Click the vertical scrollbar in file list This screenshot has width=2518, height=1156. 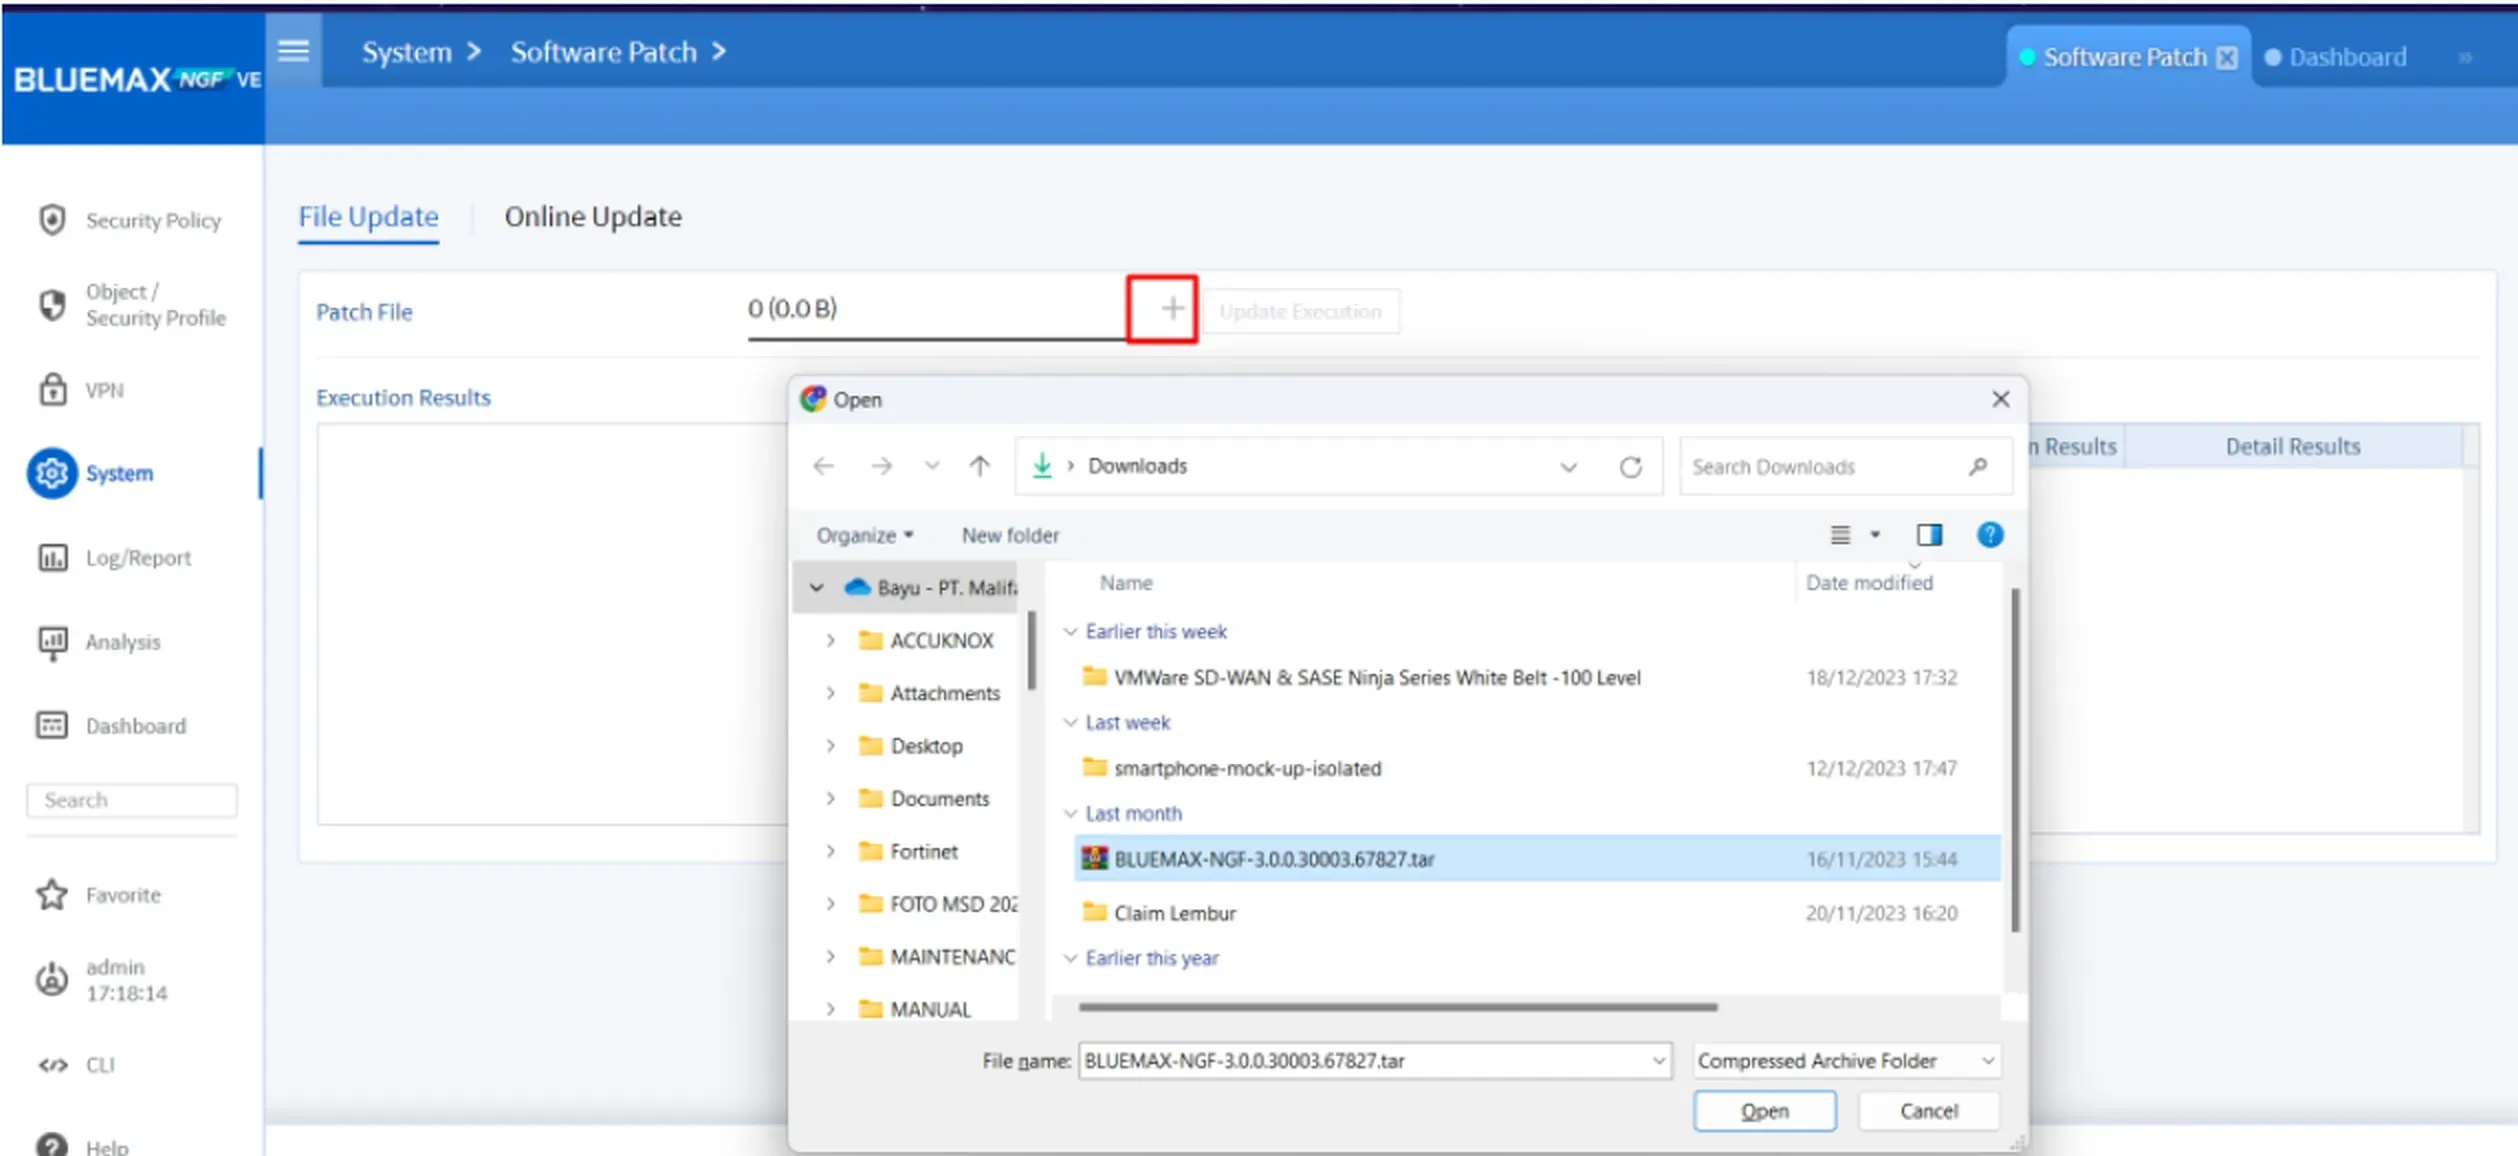point(2014,760)
